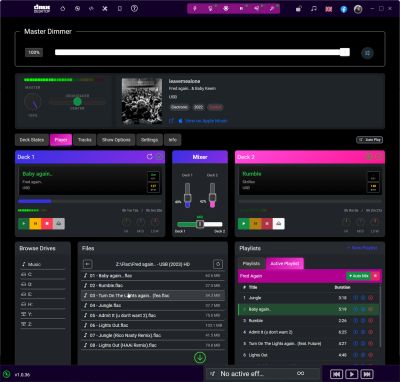
Task: Open drive Z: in Browse Drives
Action: click(x=42, y=324)
